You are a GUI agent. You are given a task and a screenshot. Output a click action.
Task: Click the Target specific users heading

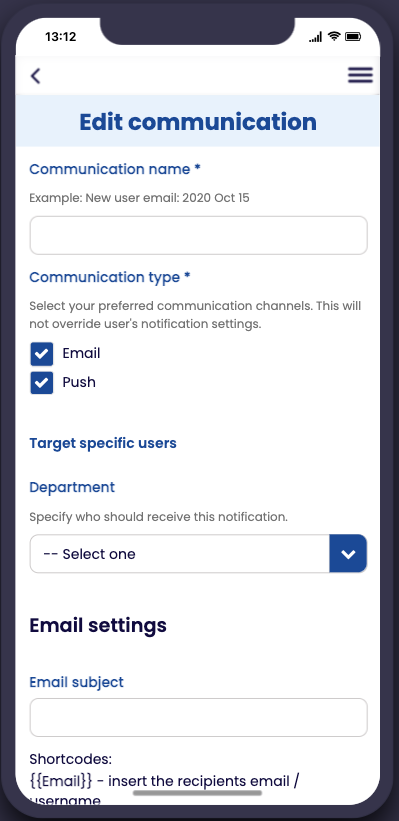coord(103,443)
